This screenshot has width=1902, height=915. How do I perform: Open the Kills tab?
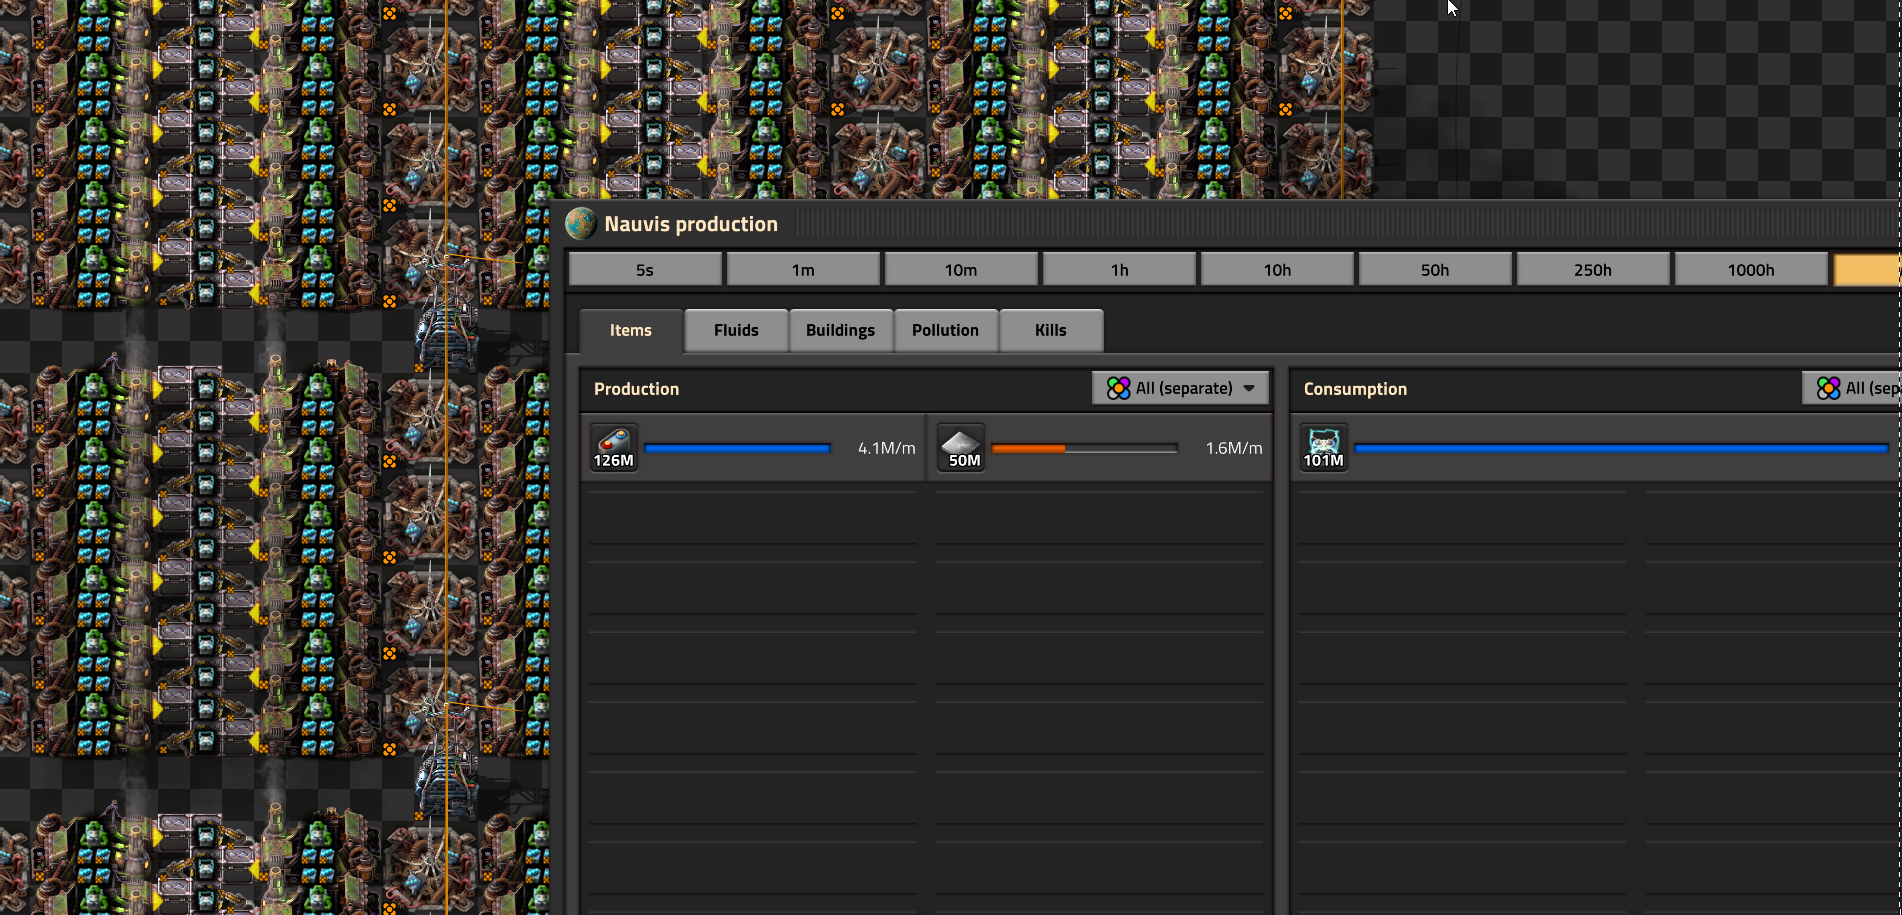click(1051, 331)
